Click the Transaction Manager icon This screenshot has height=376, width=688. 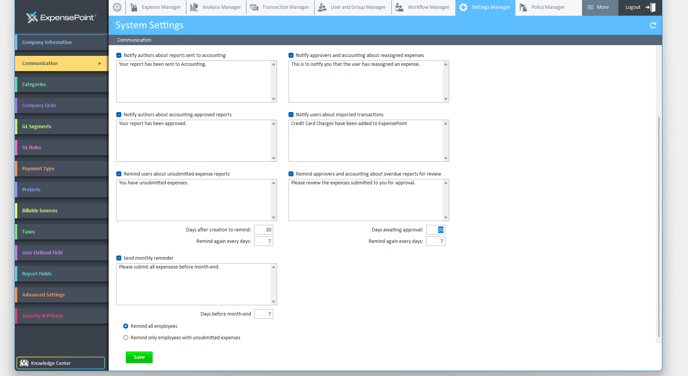click(254, 7)
